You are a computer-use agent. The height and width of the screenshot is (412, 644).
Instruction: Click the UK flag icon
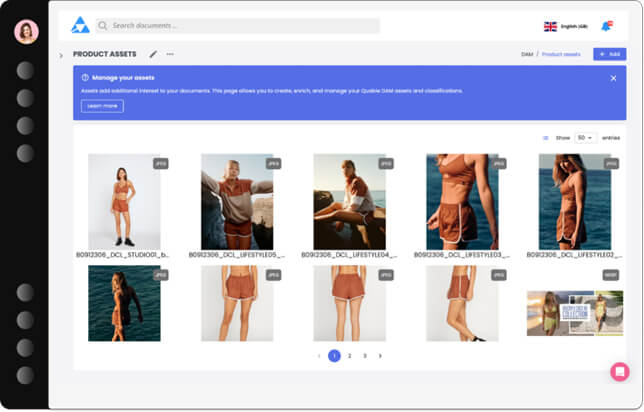tap(550, 26)
